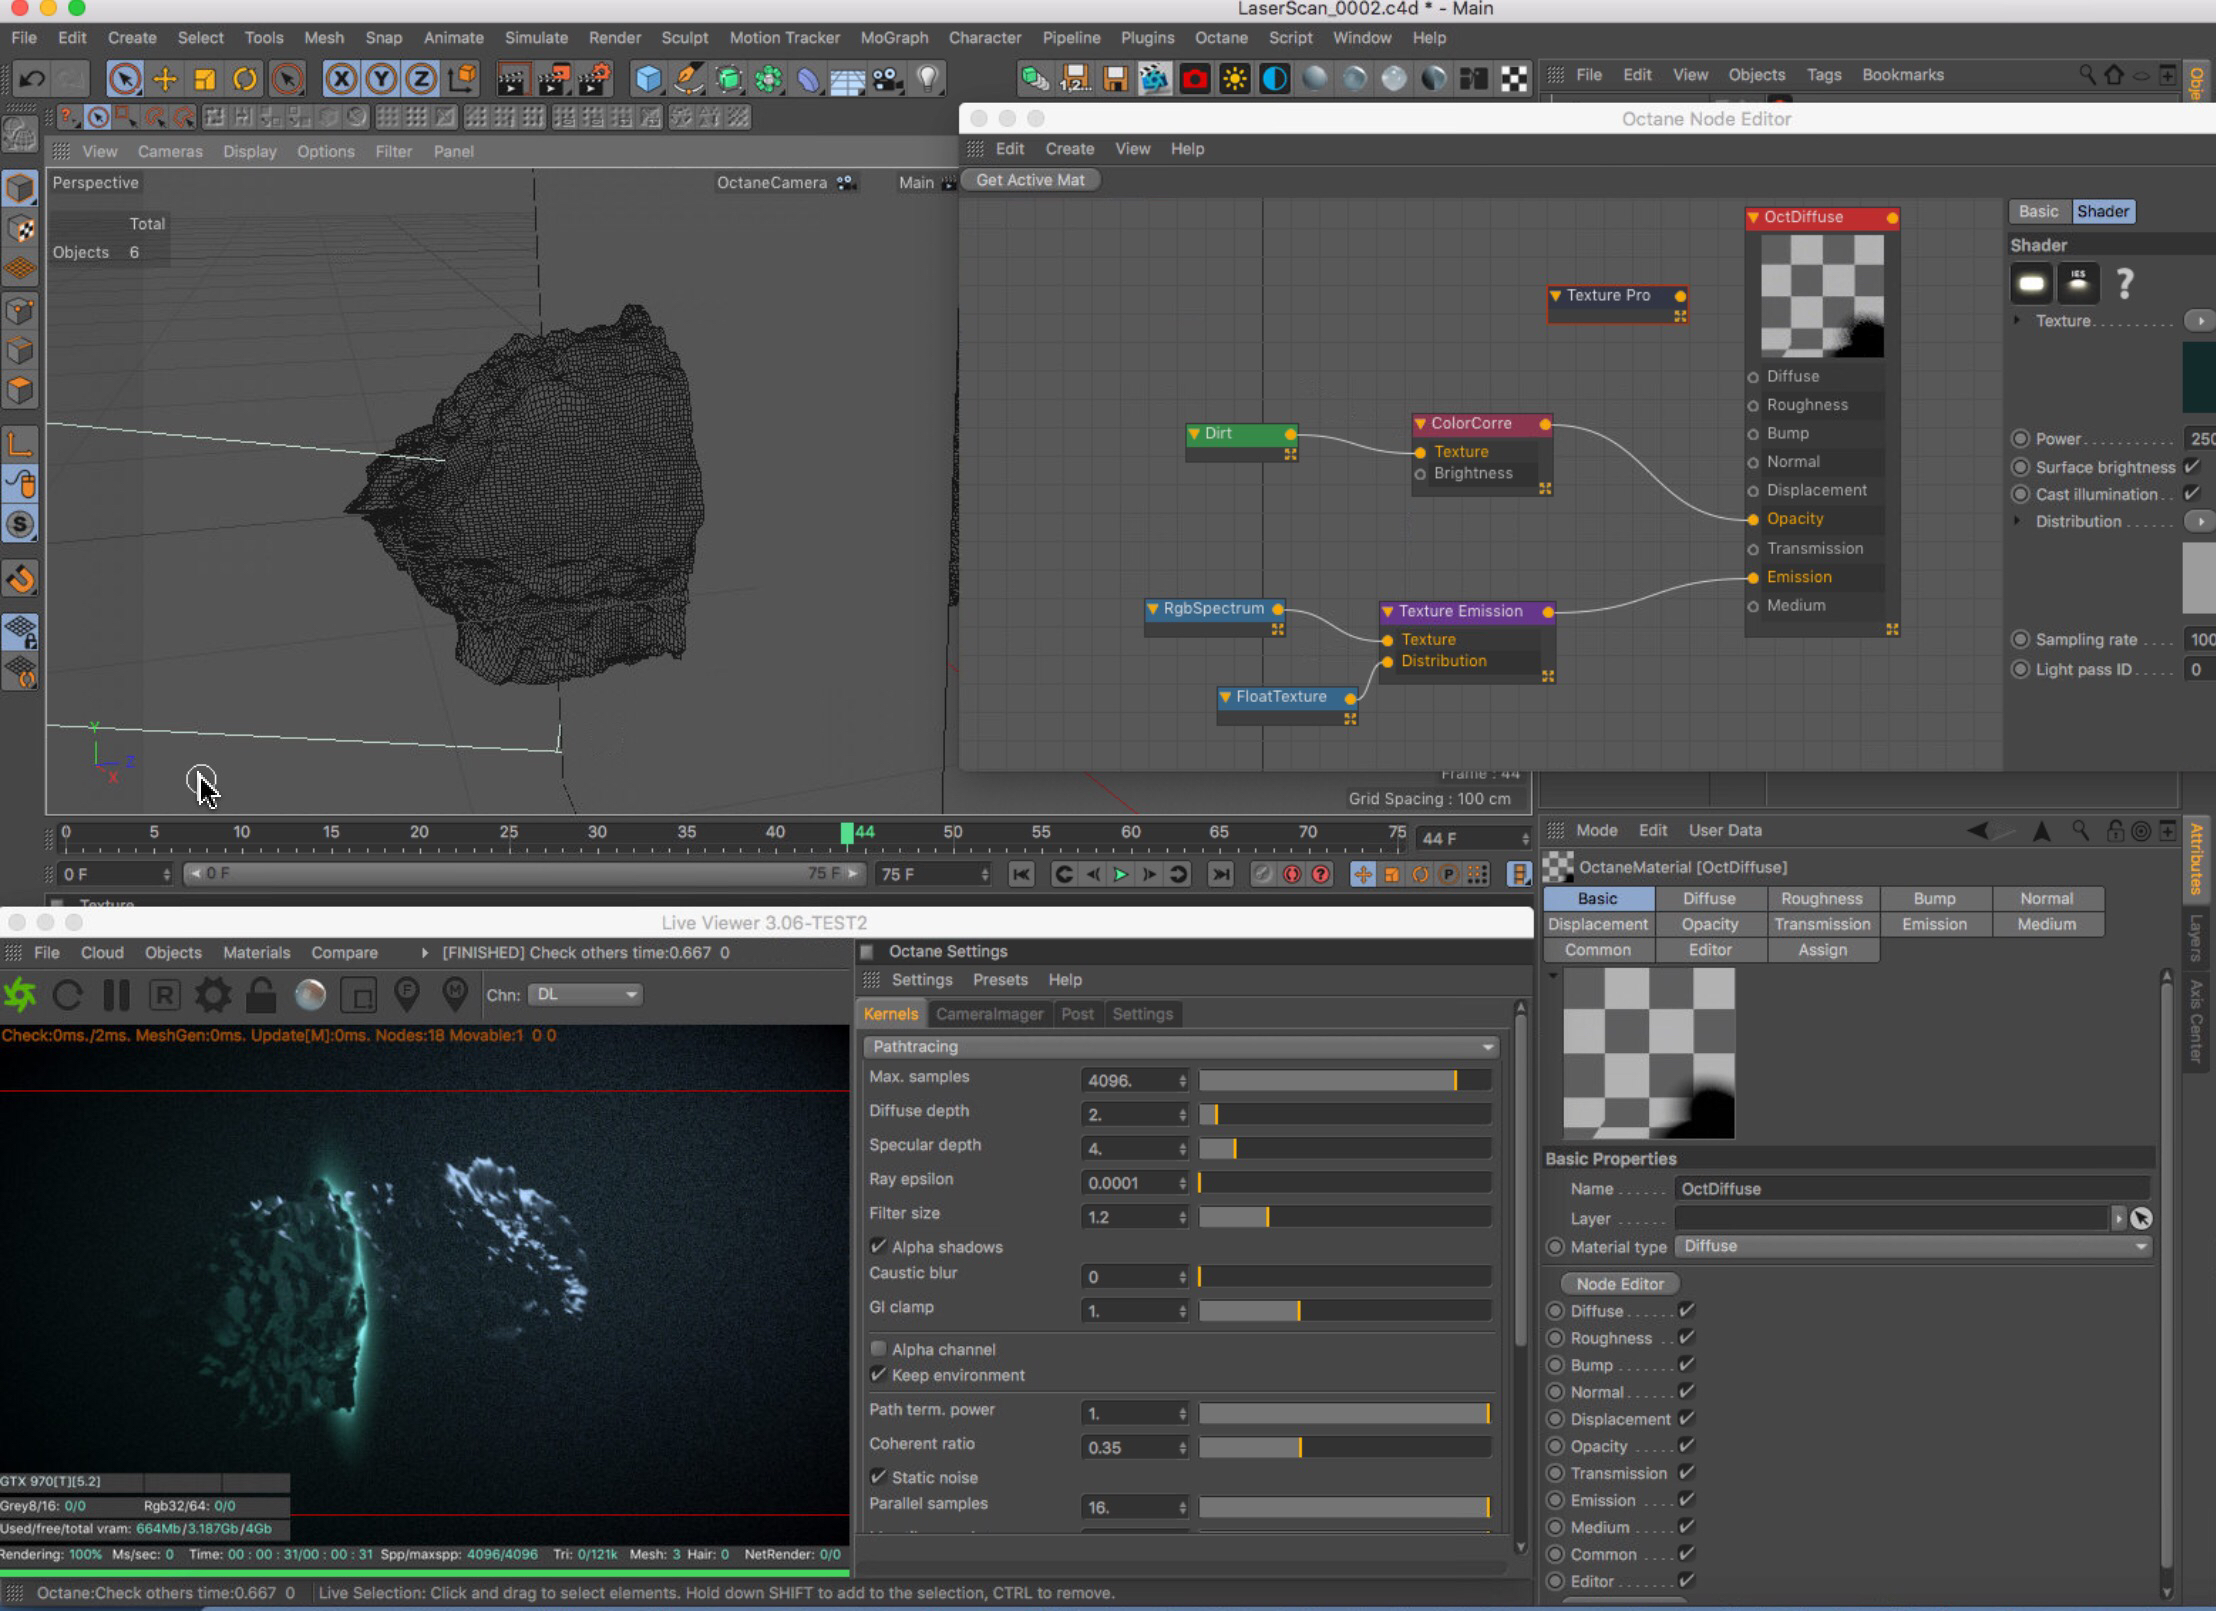Open the MoGraph menu

(894, 38)
